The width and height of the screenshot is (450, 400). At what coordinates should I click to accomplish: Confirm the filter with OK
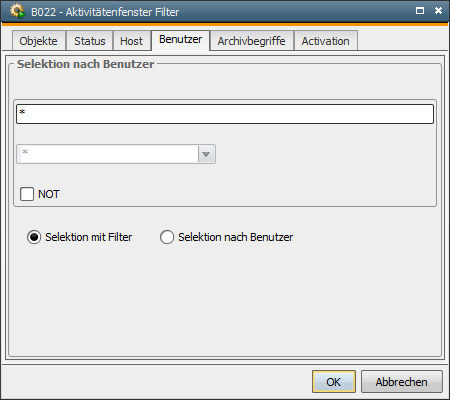334,382
